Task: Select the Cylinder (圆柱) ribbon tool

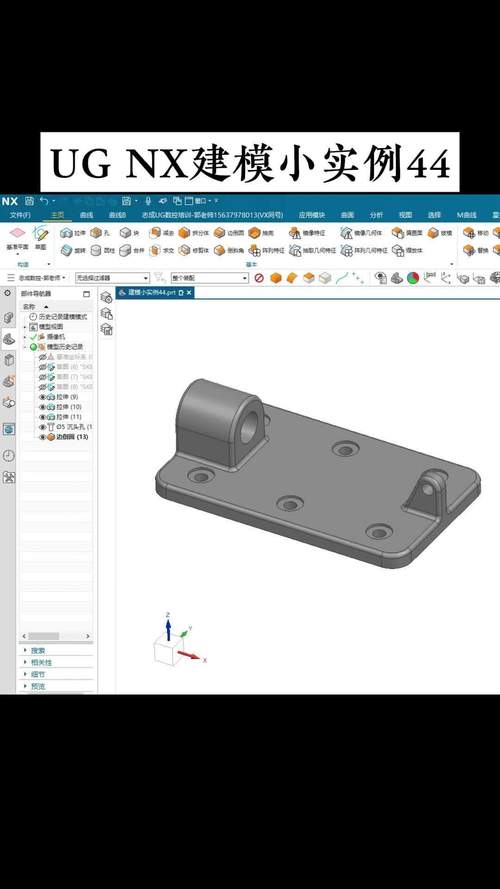Action: [x=102, y=250]
